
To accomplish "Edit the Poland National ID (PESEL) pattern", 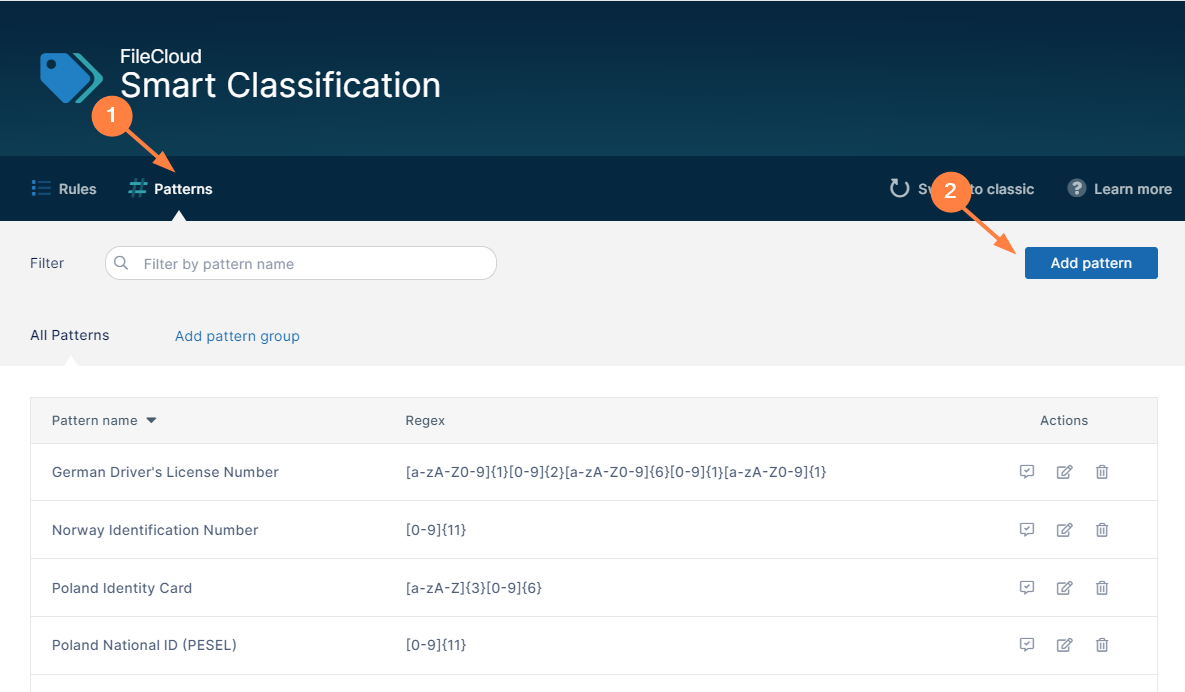I will [x=1064, y=645].
